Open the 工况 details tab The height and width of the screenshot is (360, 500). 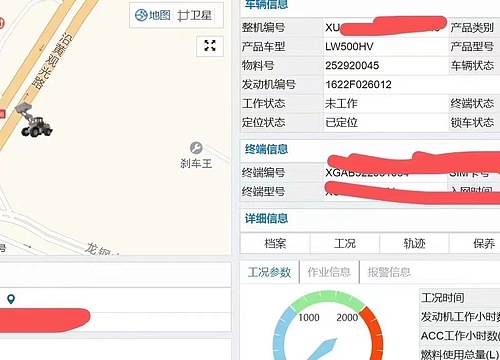[x=345, y=243]
